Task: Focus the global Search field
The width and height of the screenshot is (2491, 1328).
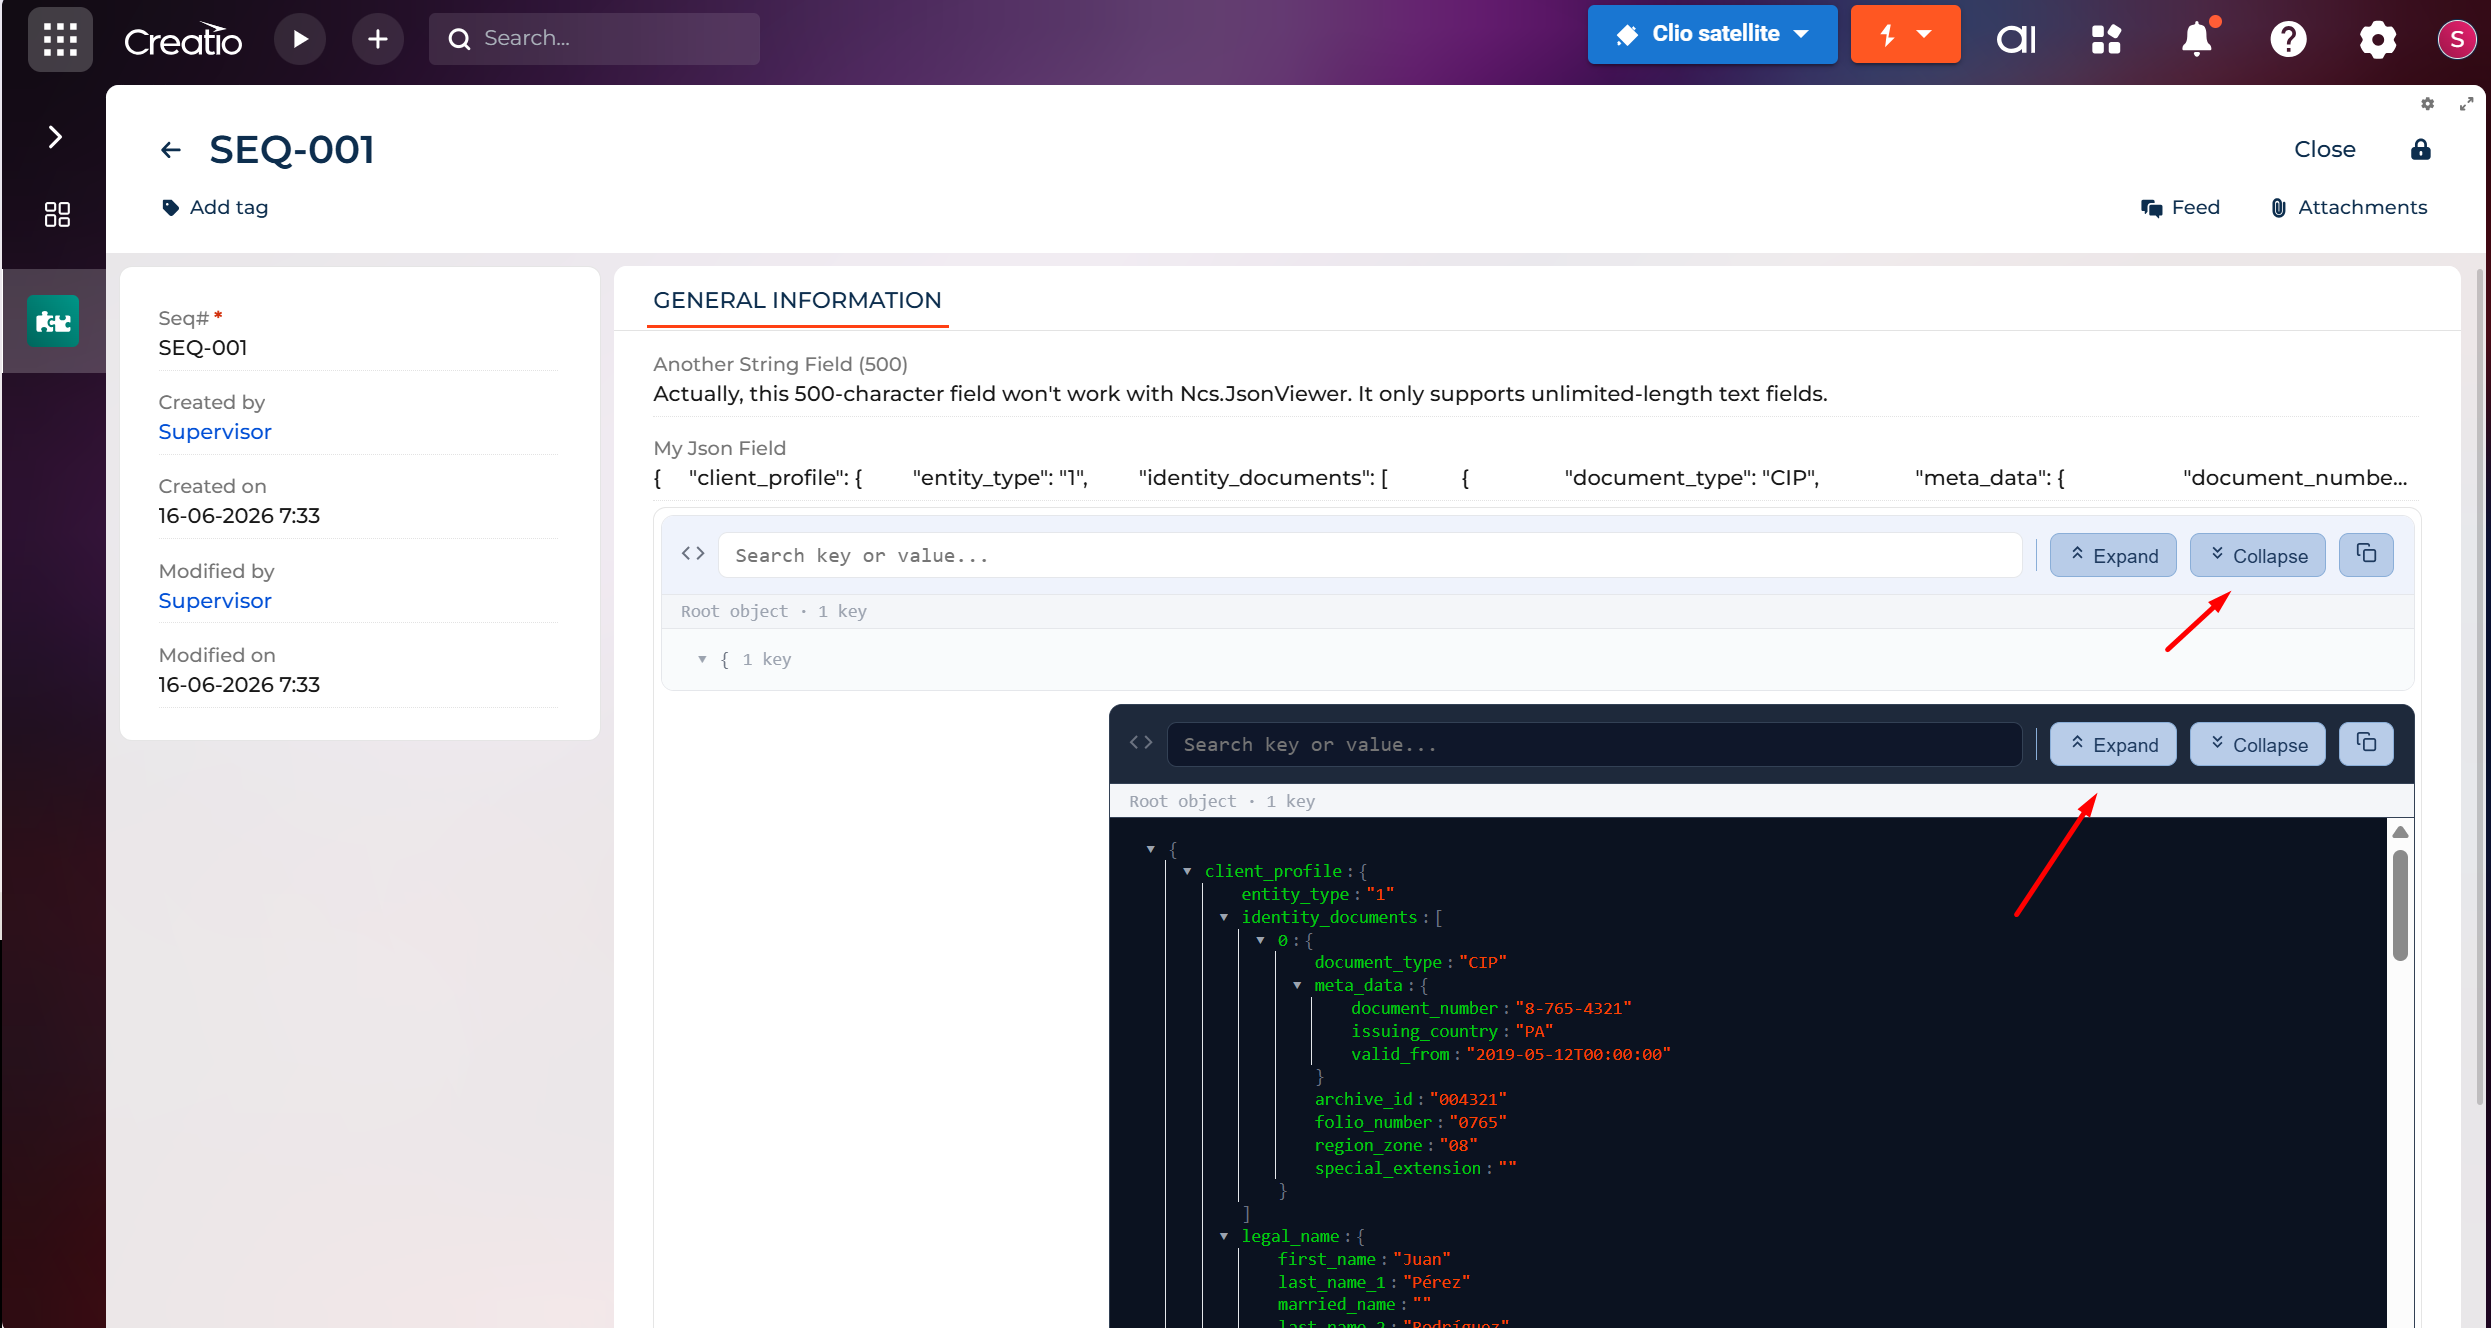Action: pos(594,39)
